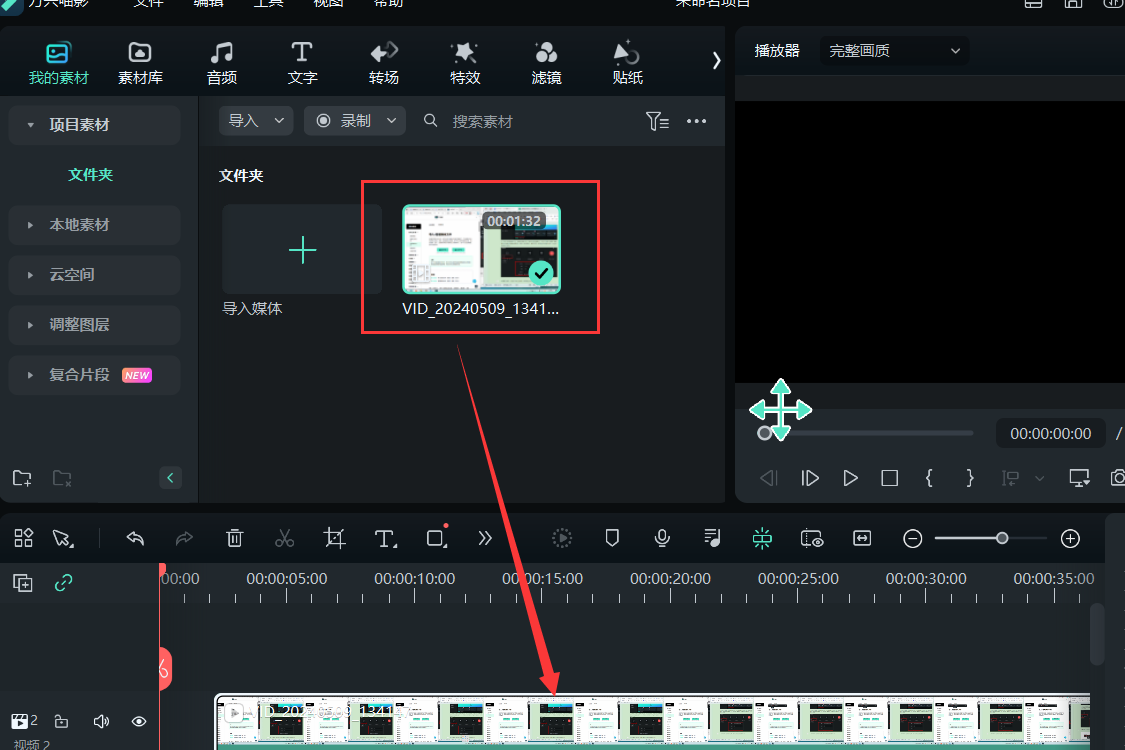Screen dimensions: 1125x750
Task: Click the filter sort icon beside search
Action: coord(657,121)
